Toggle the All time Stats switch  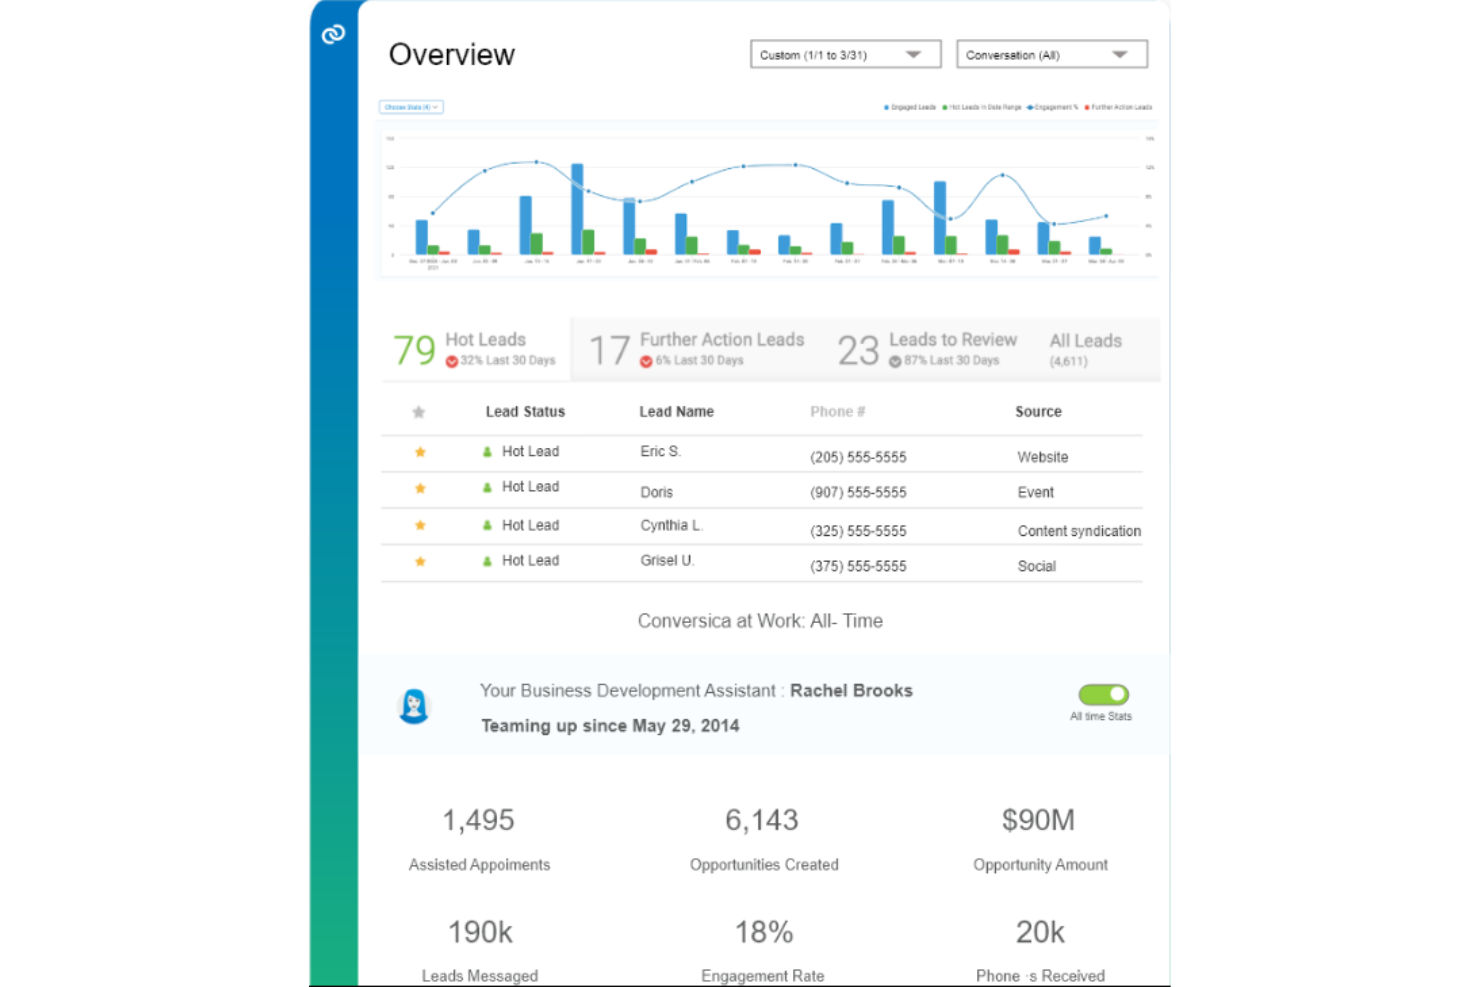(1103, 694)
